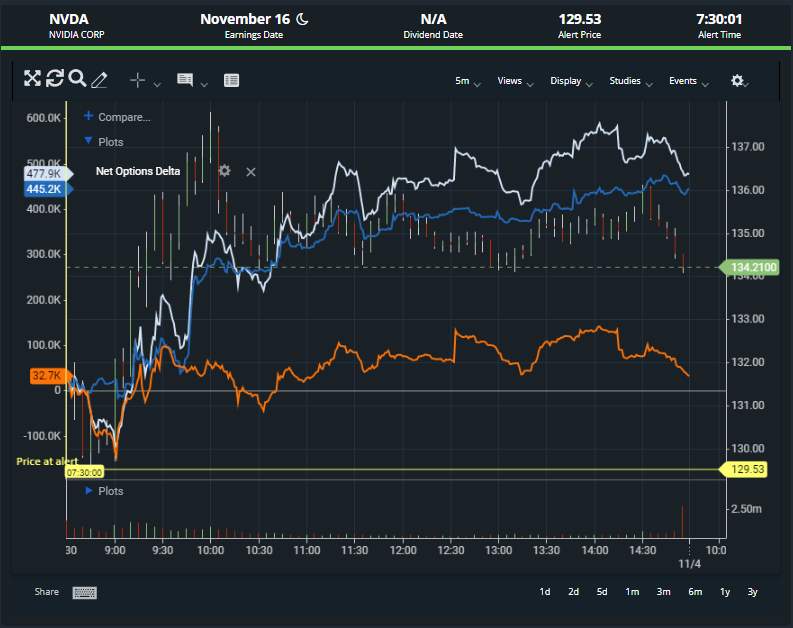The height and width of the screenshot is (628, 793).
Task: Click the 477.9K white value tag
Action: click(x=48, y=173)
